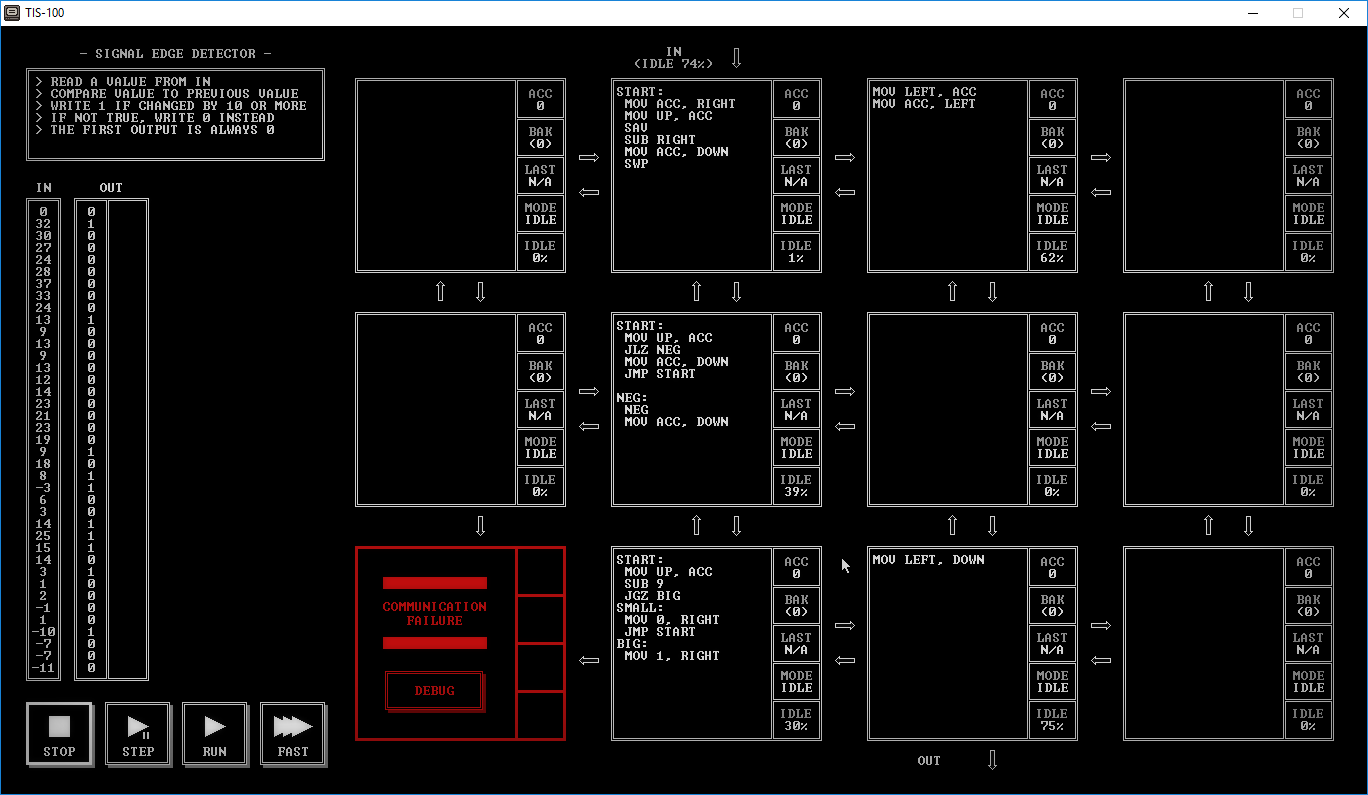Click the IN values column list
The width and height of the screenshot is (1368, 795).
[x=44, y=439]
